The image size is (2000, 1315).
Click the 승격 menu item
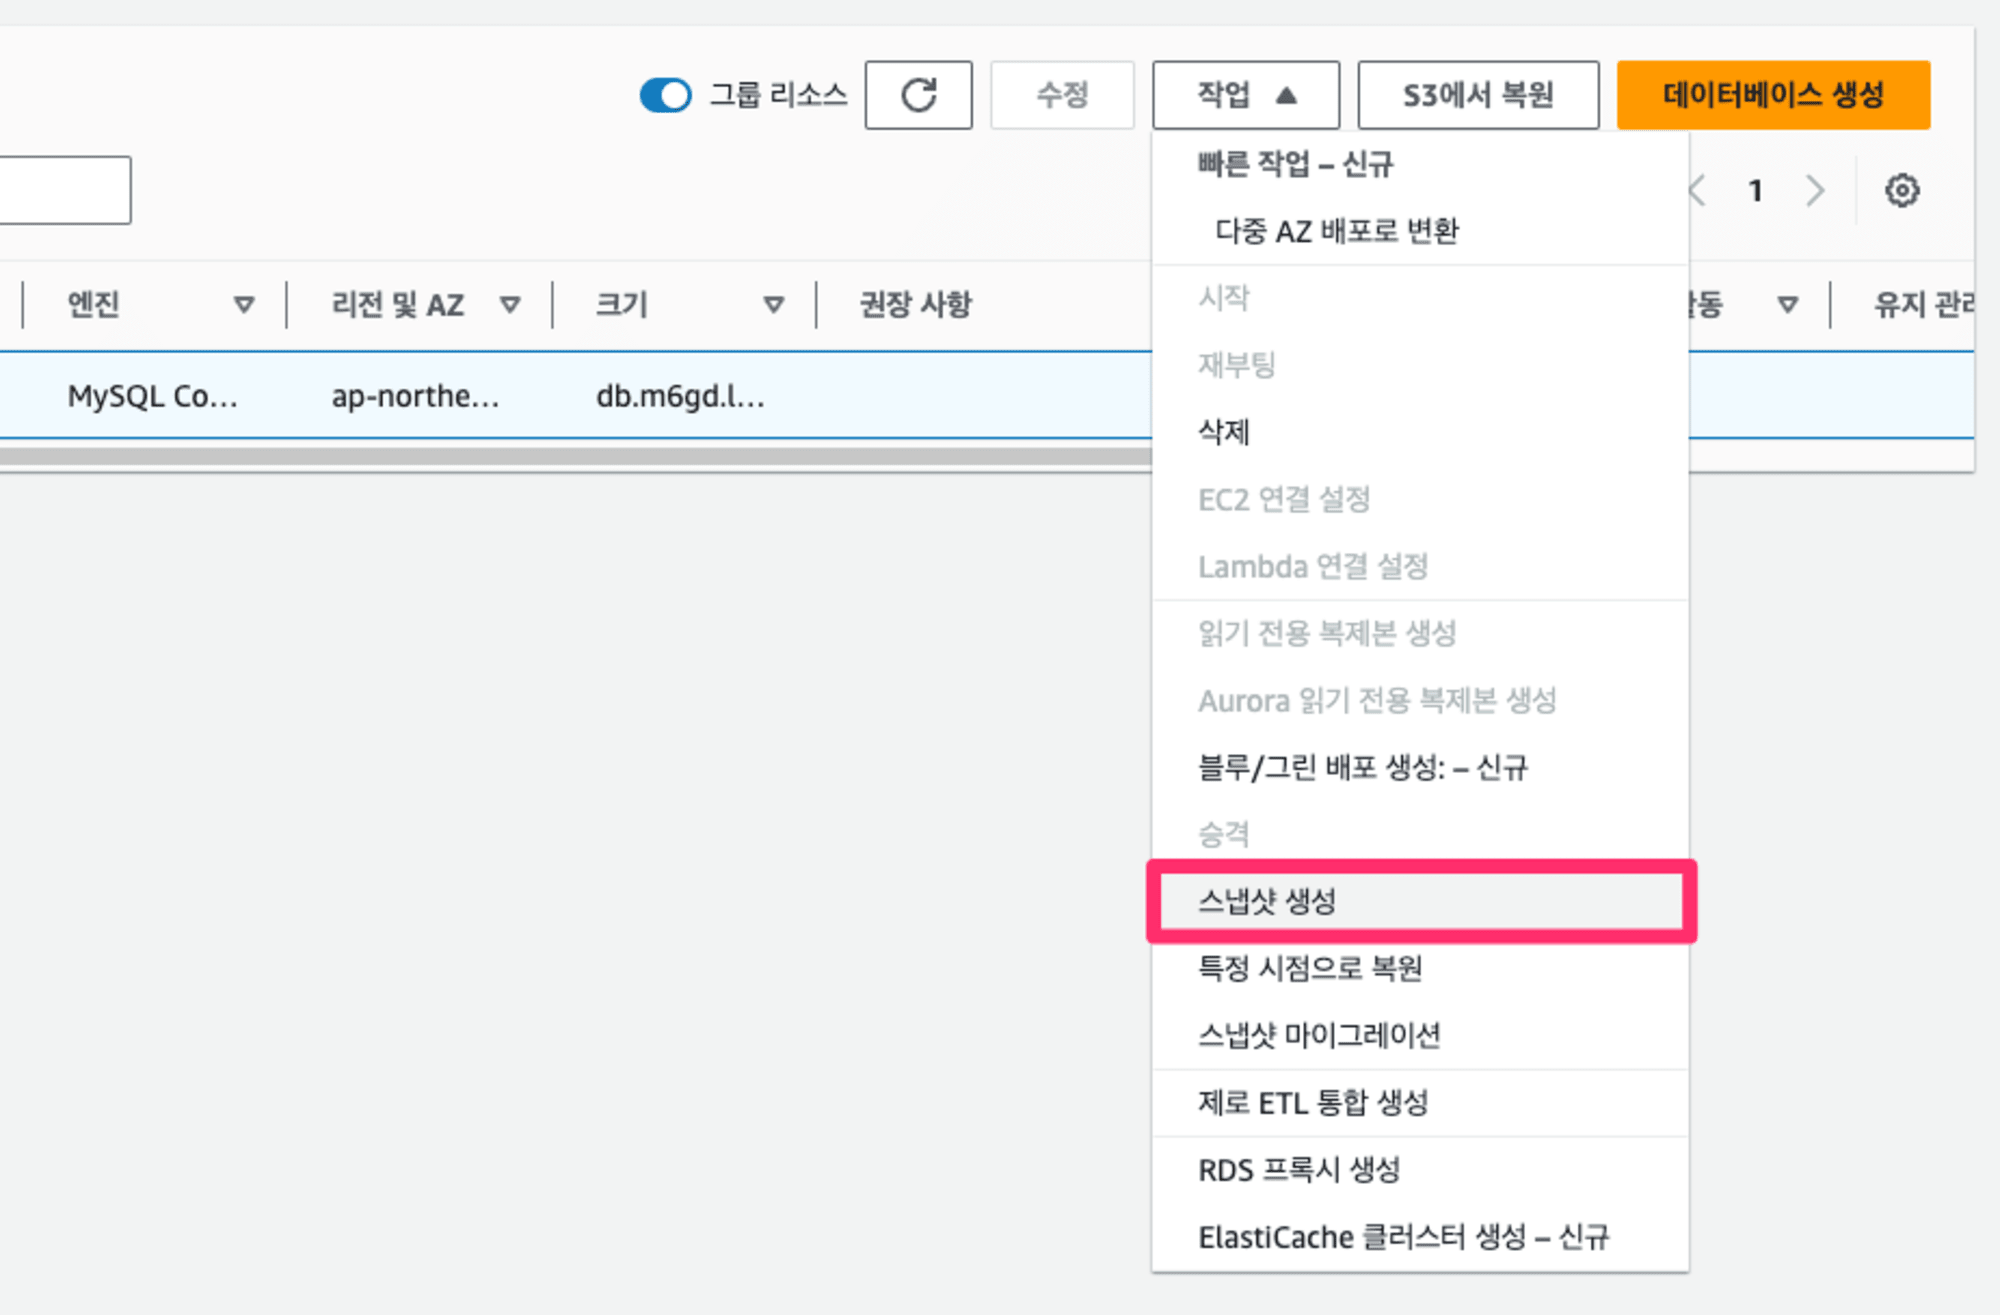coord(1420,834)
